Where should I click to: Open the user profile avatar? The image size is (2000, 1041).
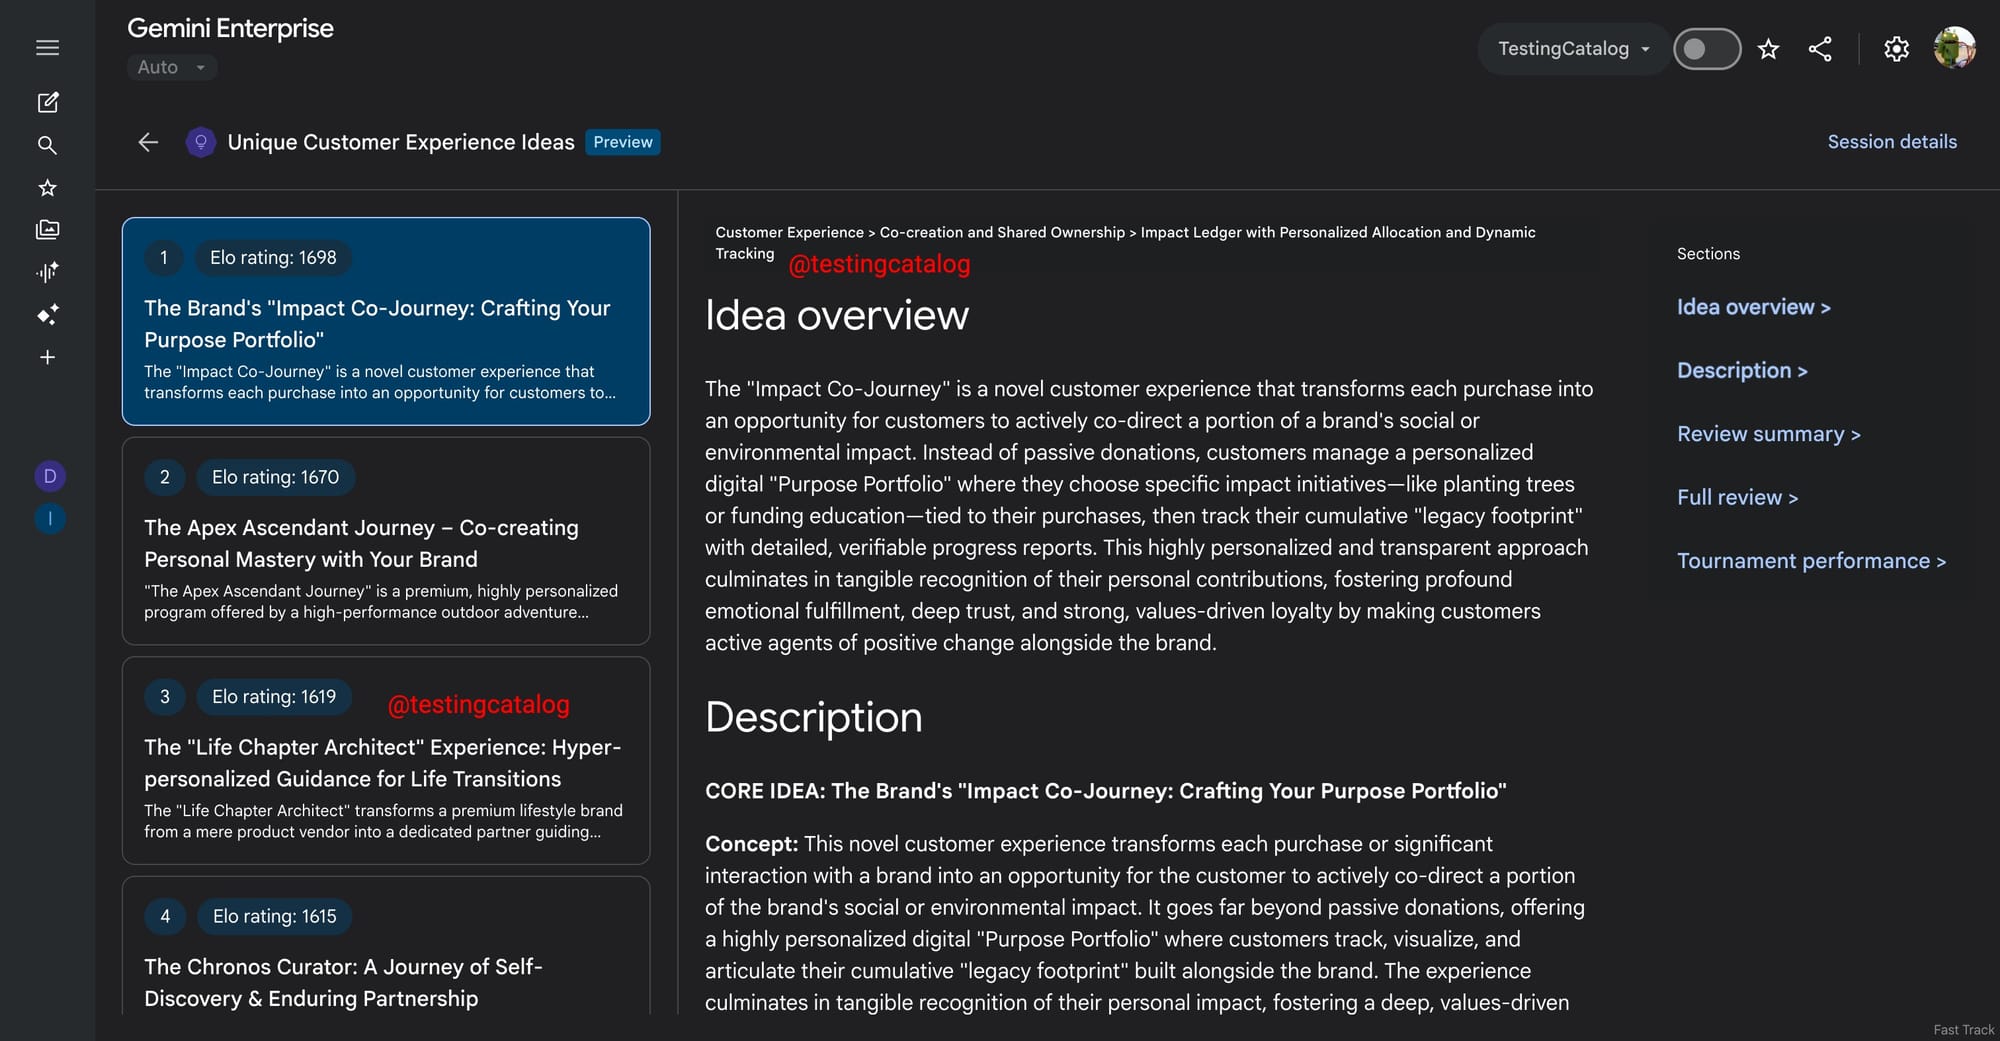point(1954,48)
